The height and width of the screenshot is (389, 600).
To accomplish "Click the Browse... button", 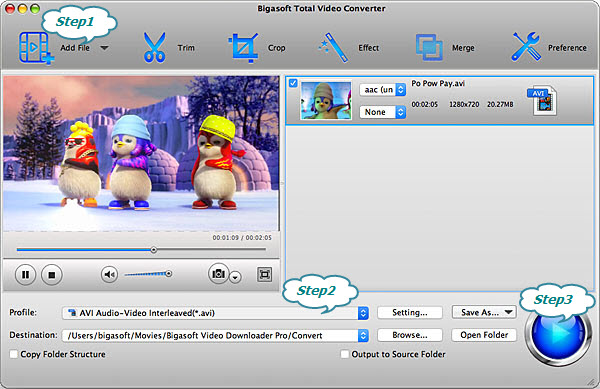I will [x=409, y=335].
